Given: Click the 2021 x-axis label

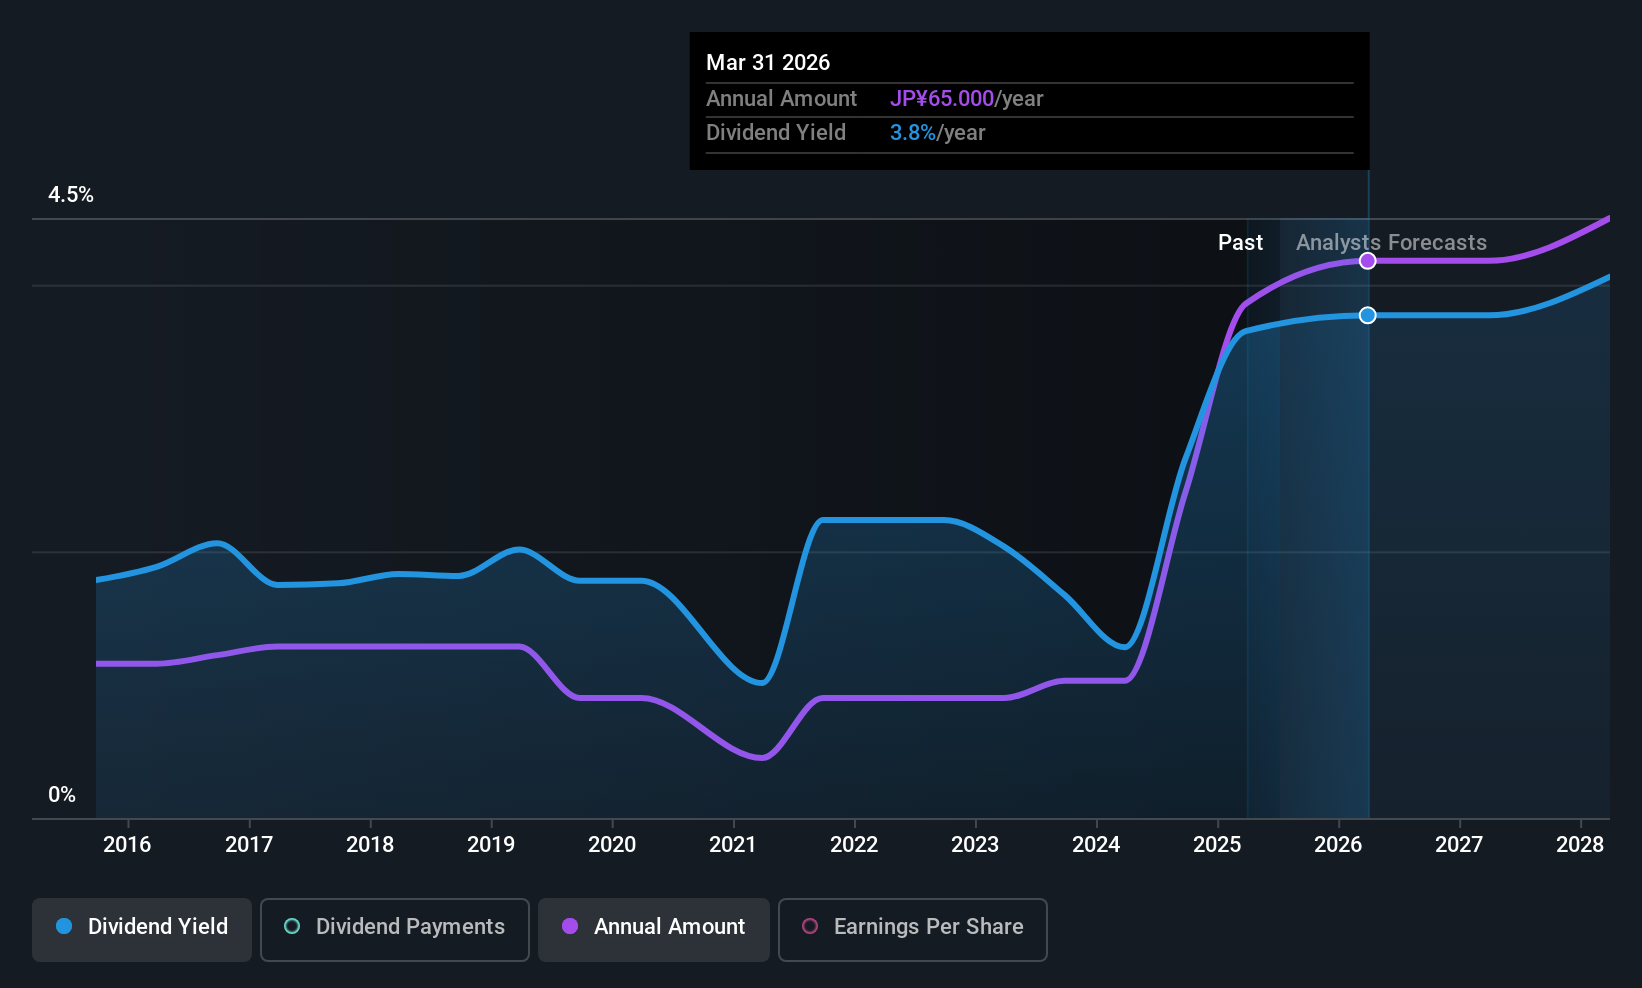Looking at the screenshot, I should coord(733,845).
